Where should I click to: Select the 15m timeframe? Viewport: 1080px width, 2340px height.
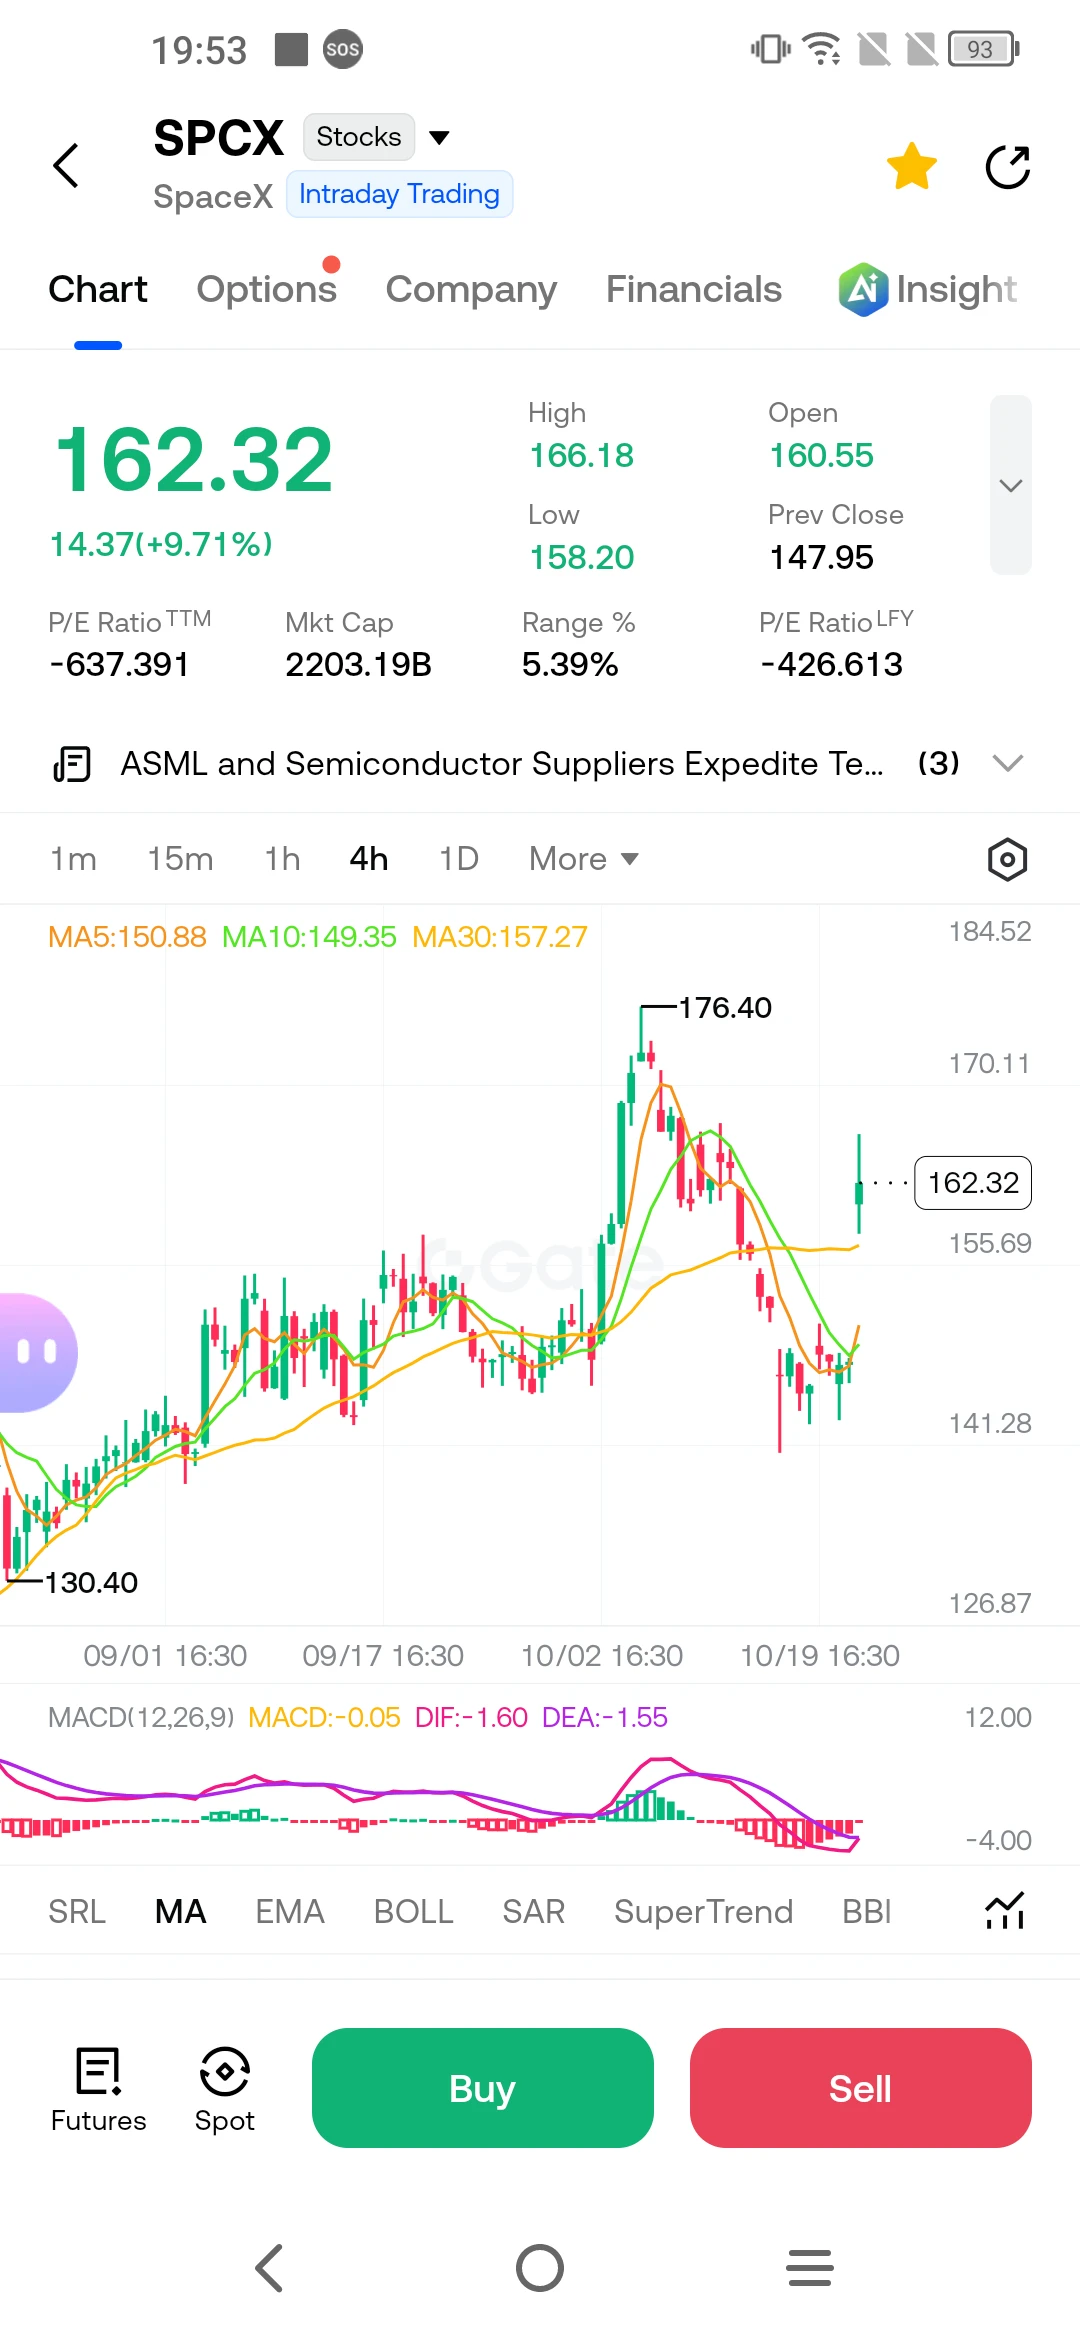(180, 859)
